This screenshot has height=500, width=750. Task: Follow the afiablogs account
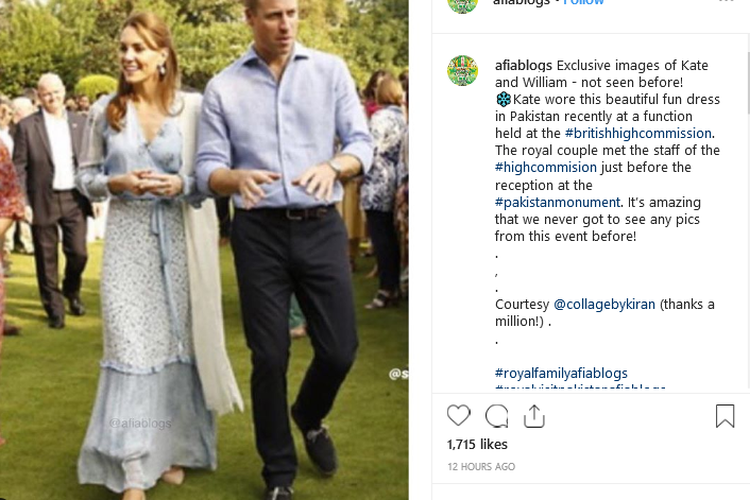pyautogui.click(x=584, y=3)
